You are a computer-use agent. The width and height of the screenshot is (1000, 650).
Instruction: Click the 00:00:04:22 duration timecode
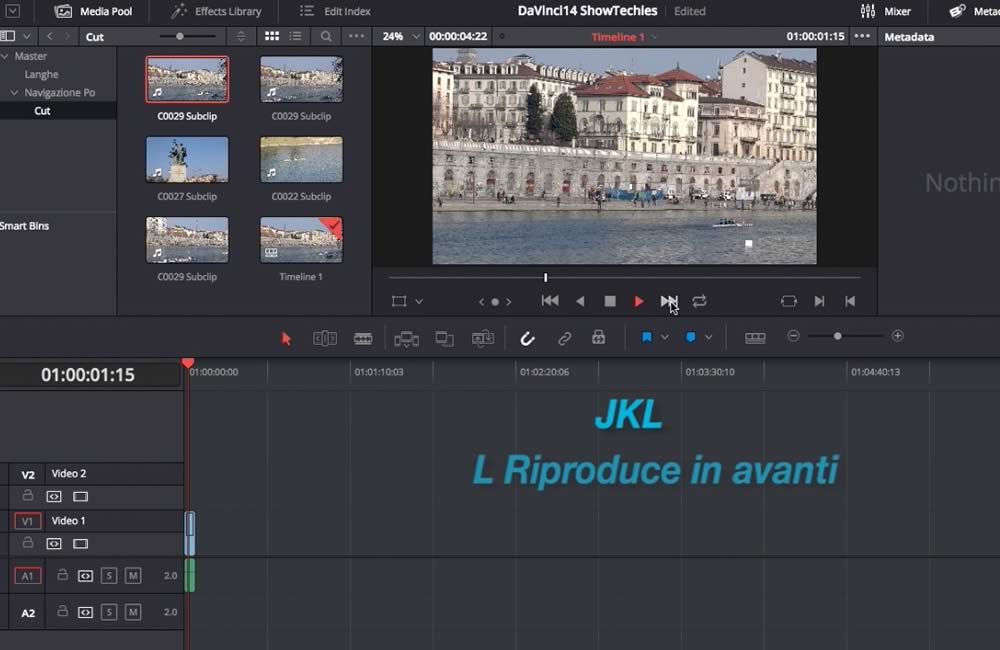tap(458, 36)
